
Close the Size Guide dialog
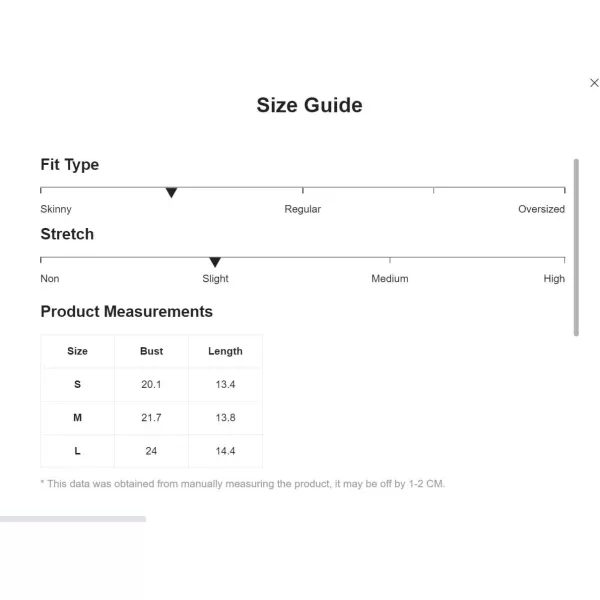click(594, 83)
